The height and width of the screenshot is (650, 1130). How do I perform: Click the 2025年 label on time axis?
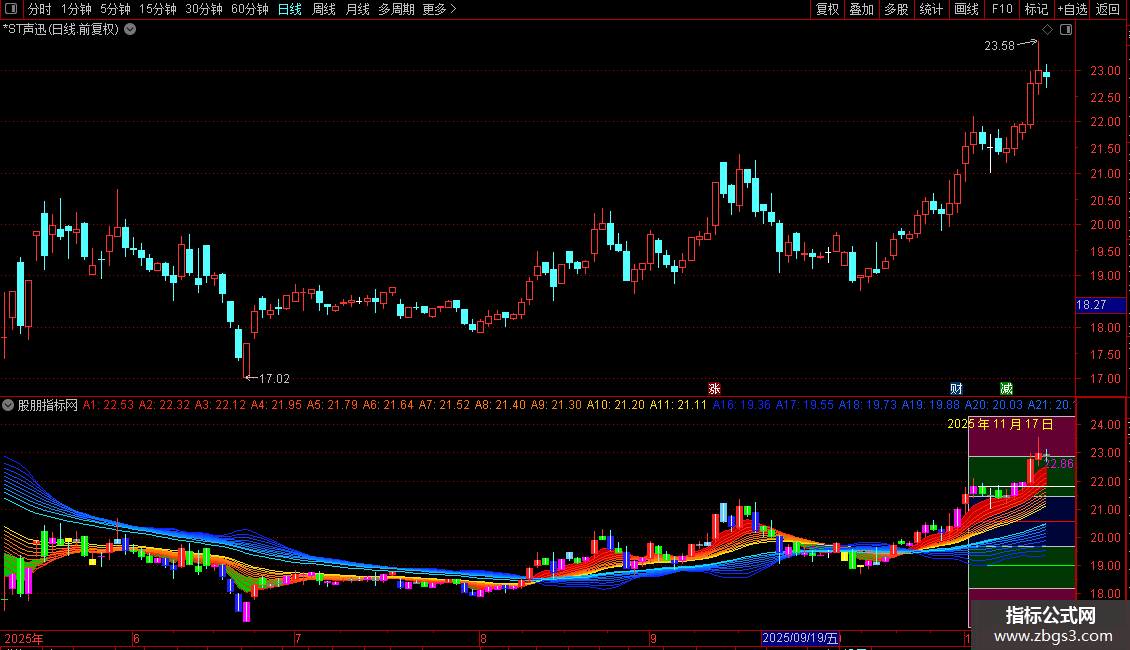[x=24, y=638]
